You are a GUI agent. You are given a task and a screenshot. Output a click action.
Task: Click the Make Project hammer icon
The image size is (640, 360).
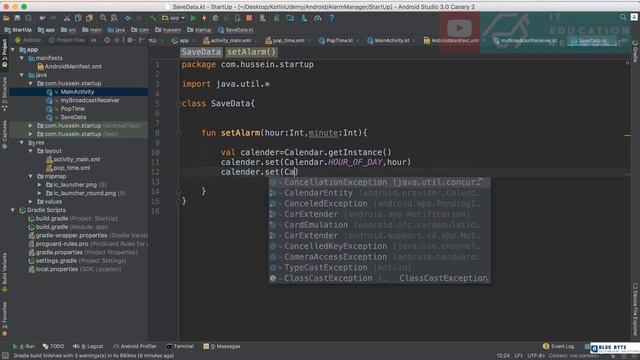[153, 18]
